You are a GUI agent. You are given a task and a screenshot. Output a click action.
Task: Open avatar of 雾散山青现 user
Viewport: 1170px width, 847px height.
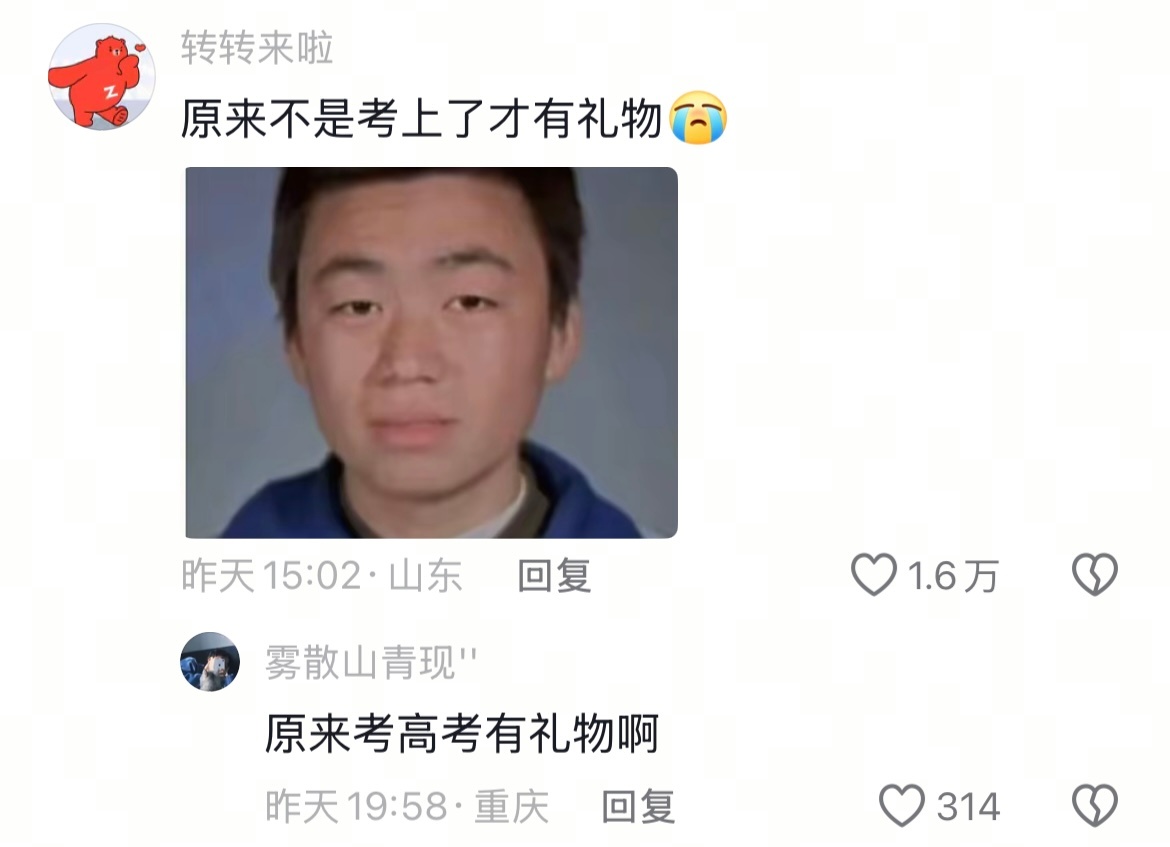(x=210, y=662)
